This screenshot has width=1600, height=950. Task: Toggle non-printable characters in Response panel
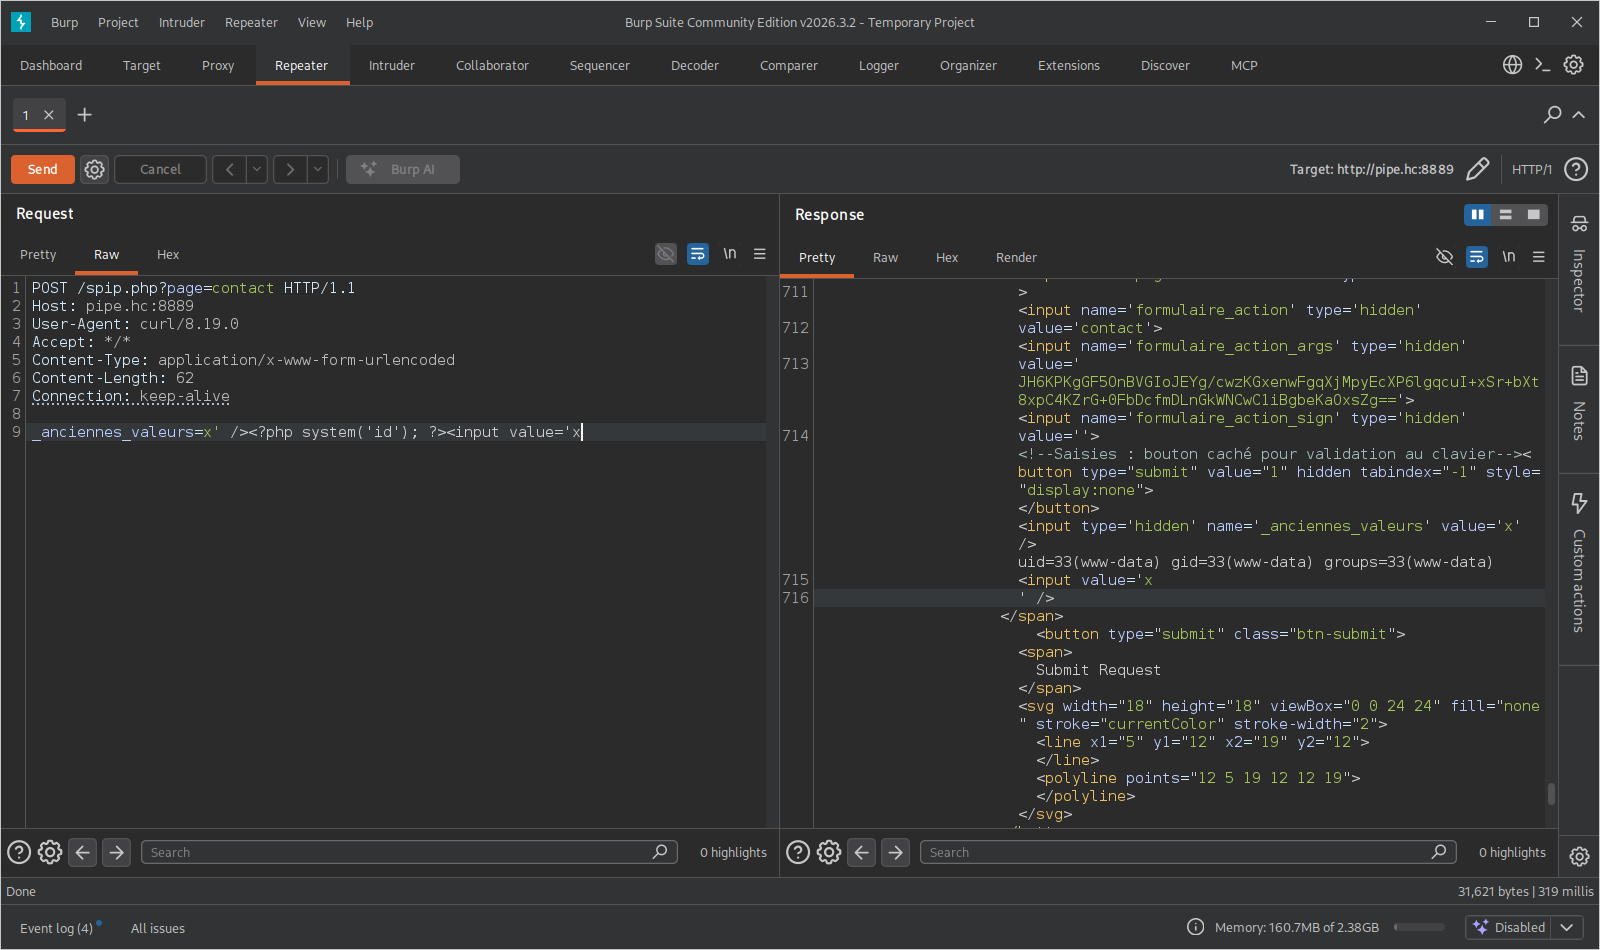(1444, 257)
